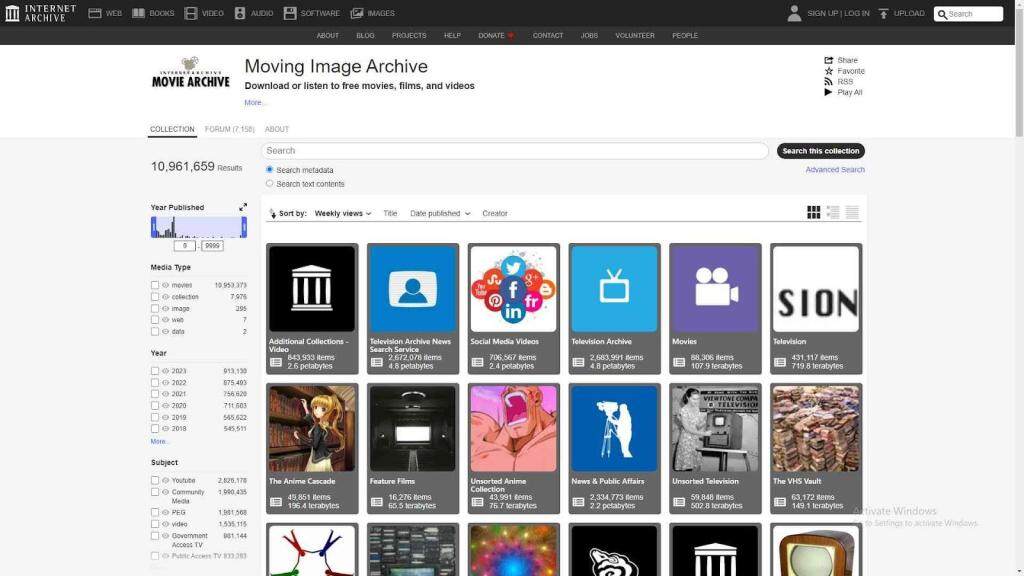Open the Blog menu item
The height and width of the screenshot is (576, 1024).
(365, 35)
